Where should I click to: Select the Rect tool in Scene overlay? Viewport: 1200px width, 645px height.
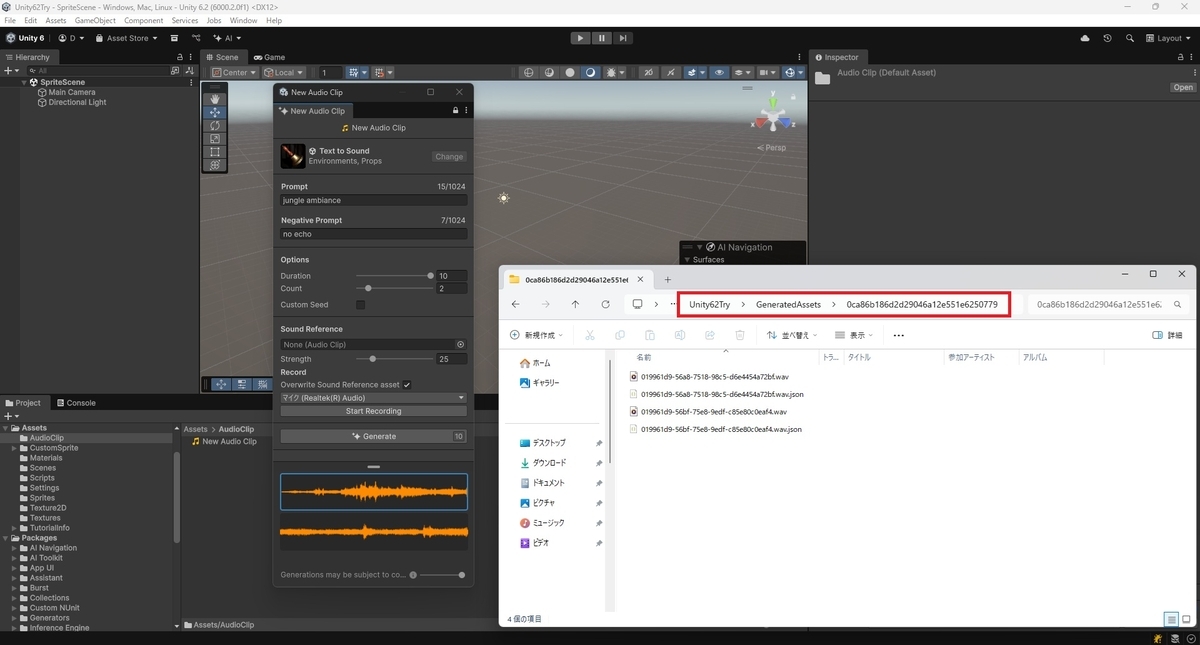click(x=215, y=152)
